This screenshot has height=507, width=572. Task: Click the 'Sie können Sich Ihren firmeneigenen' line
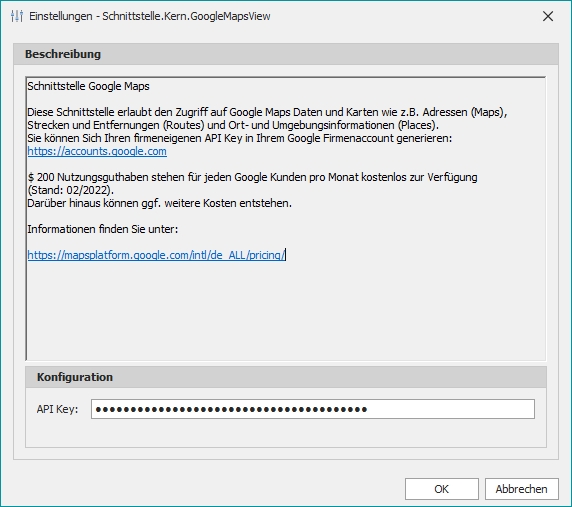tap(240, 138)
